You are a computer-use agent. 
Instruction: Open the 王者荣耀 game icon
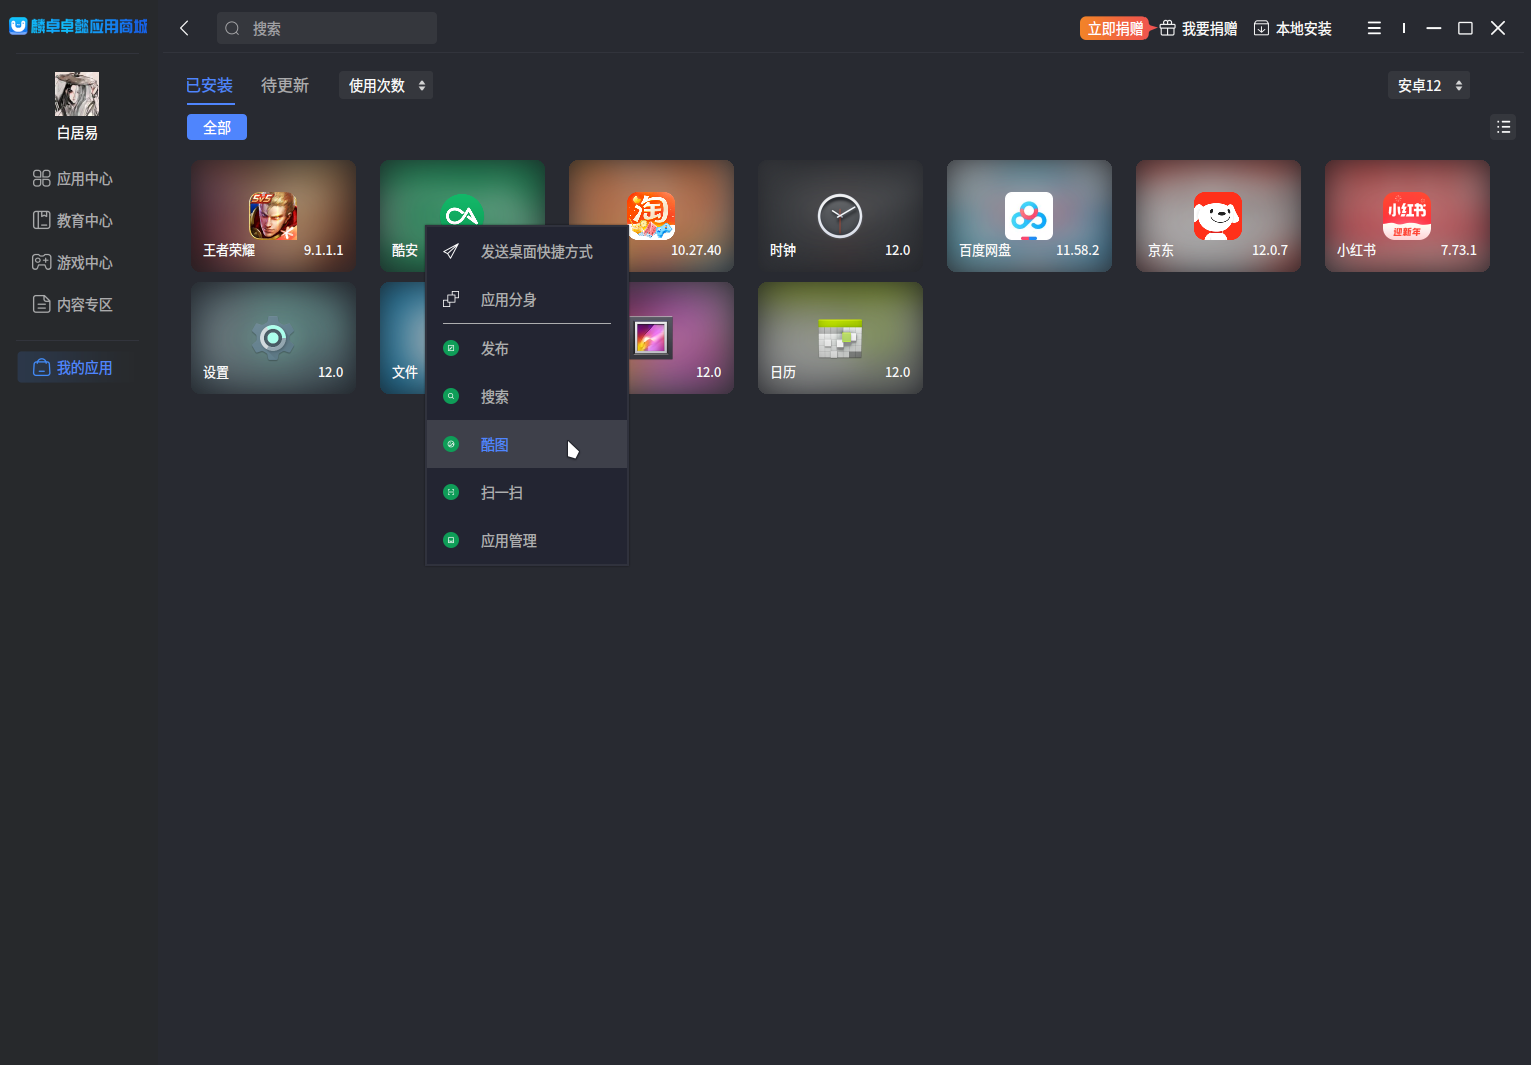pos(273,216)
